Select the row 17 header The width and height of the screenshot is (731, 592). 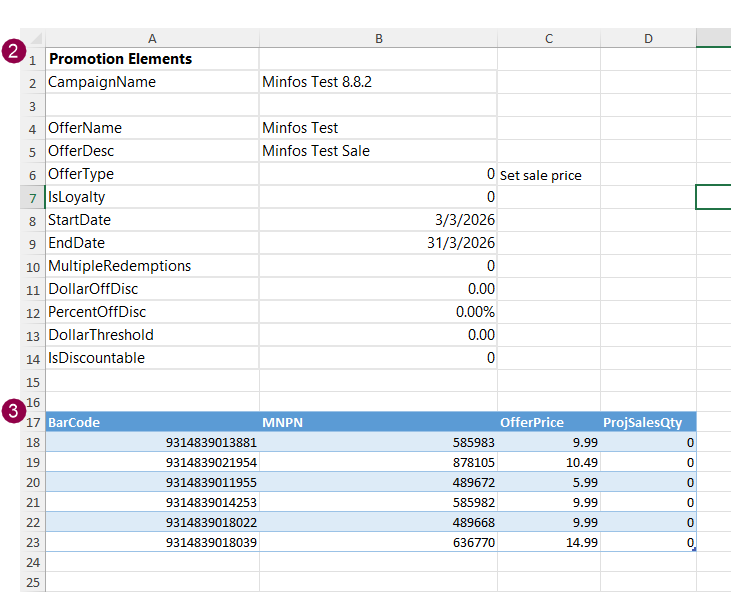(x=33, y=422)
